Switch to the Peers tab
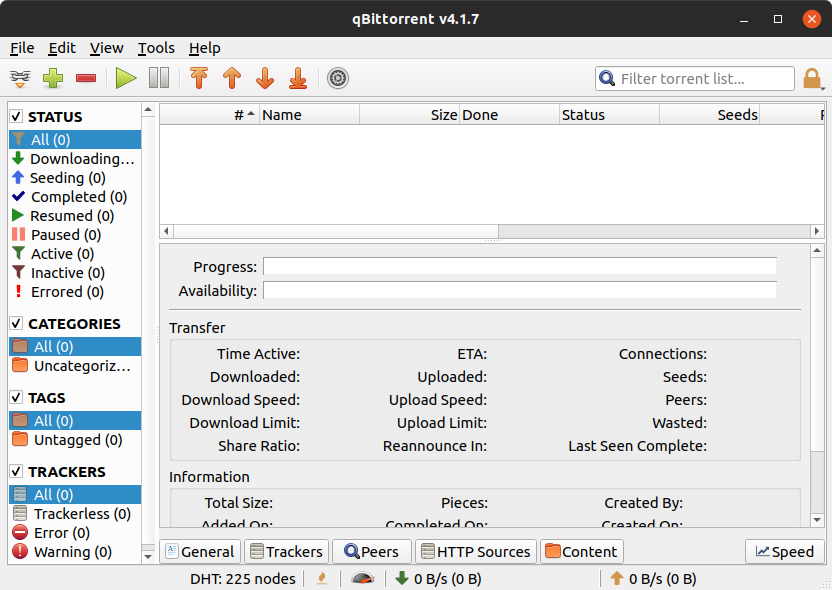Viewport: 832px width, 590px height. [x=372, y=552]
